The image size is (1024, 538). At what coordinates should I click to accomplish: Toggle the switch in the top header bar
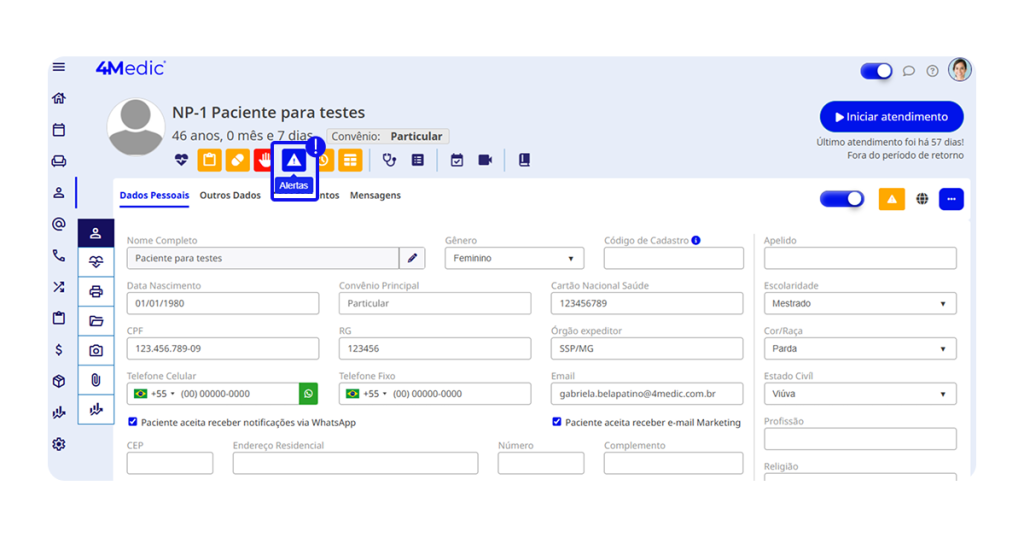coord(876,71)
